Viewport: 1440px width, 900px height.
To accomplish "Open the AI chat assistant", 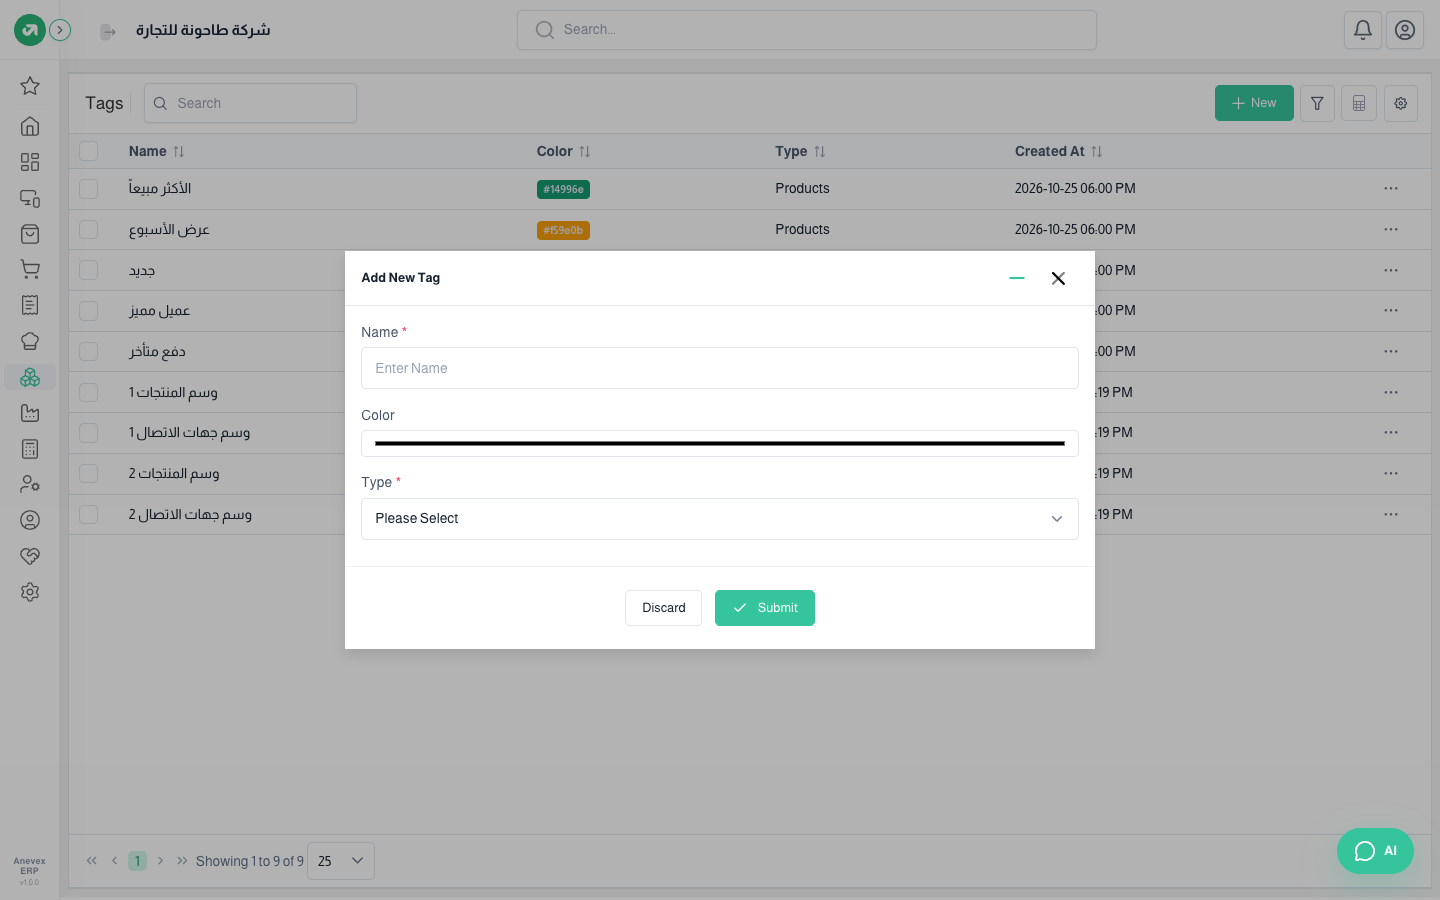I will tap(1375, 851).
